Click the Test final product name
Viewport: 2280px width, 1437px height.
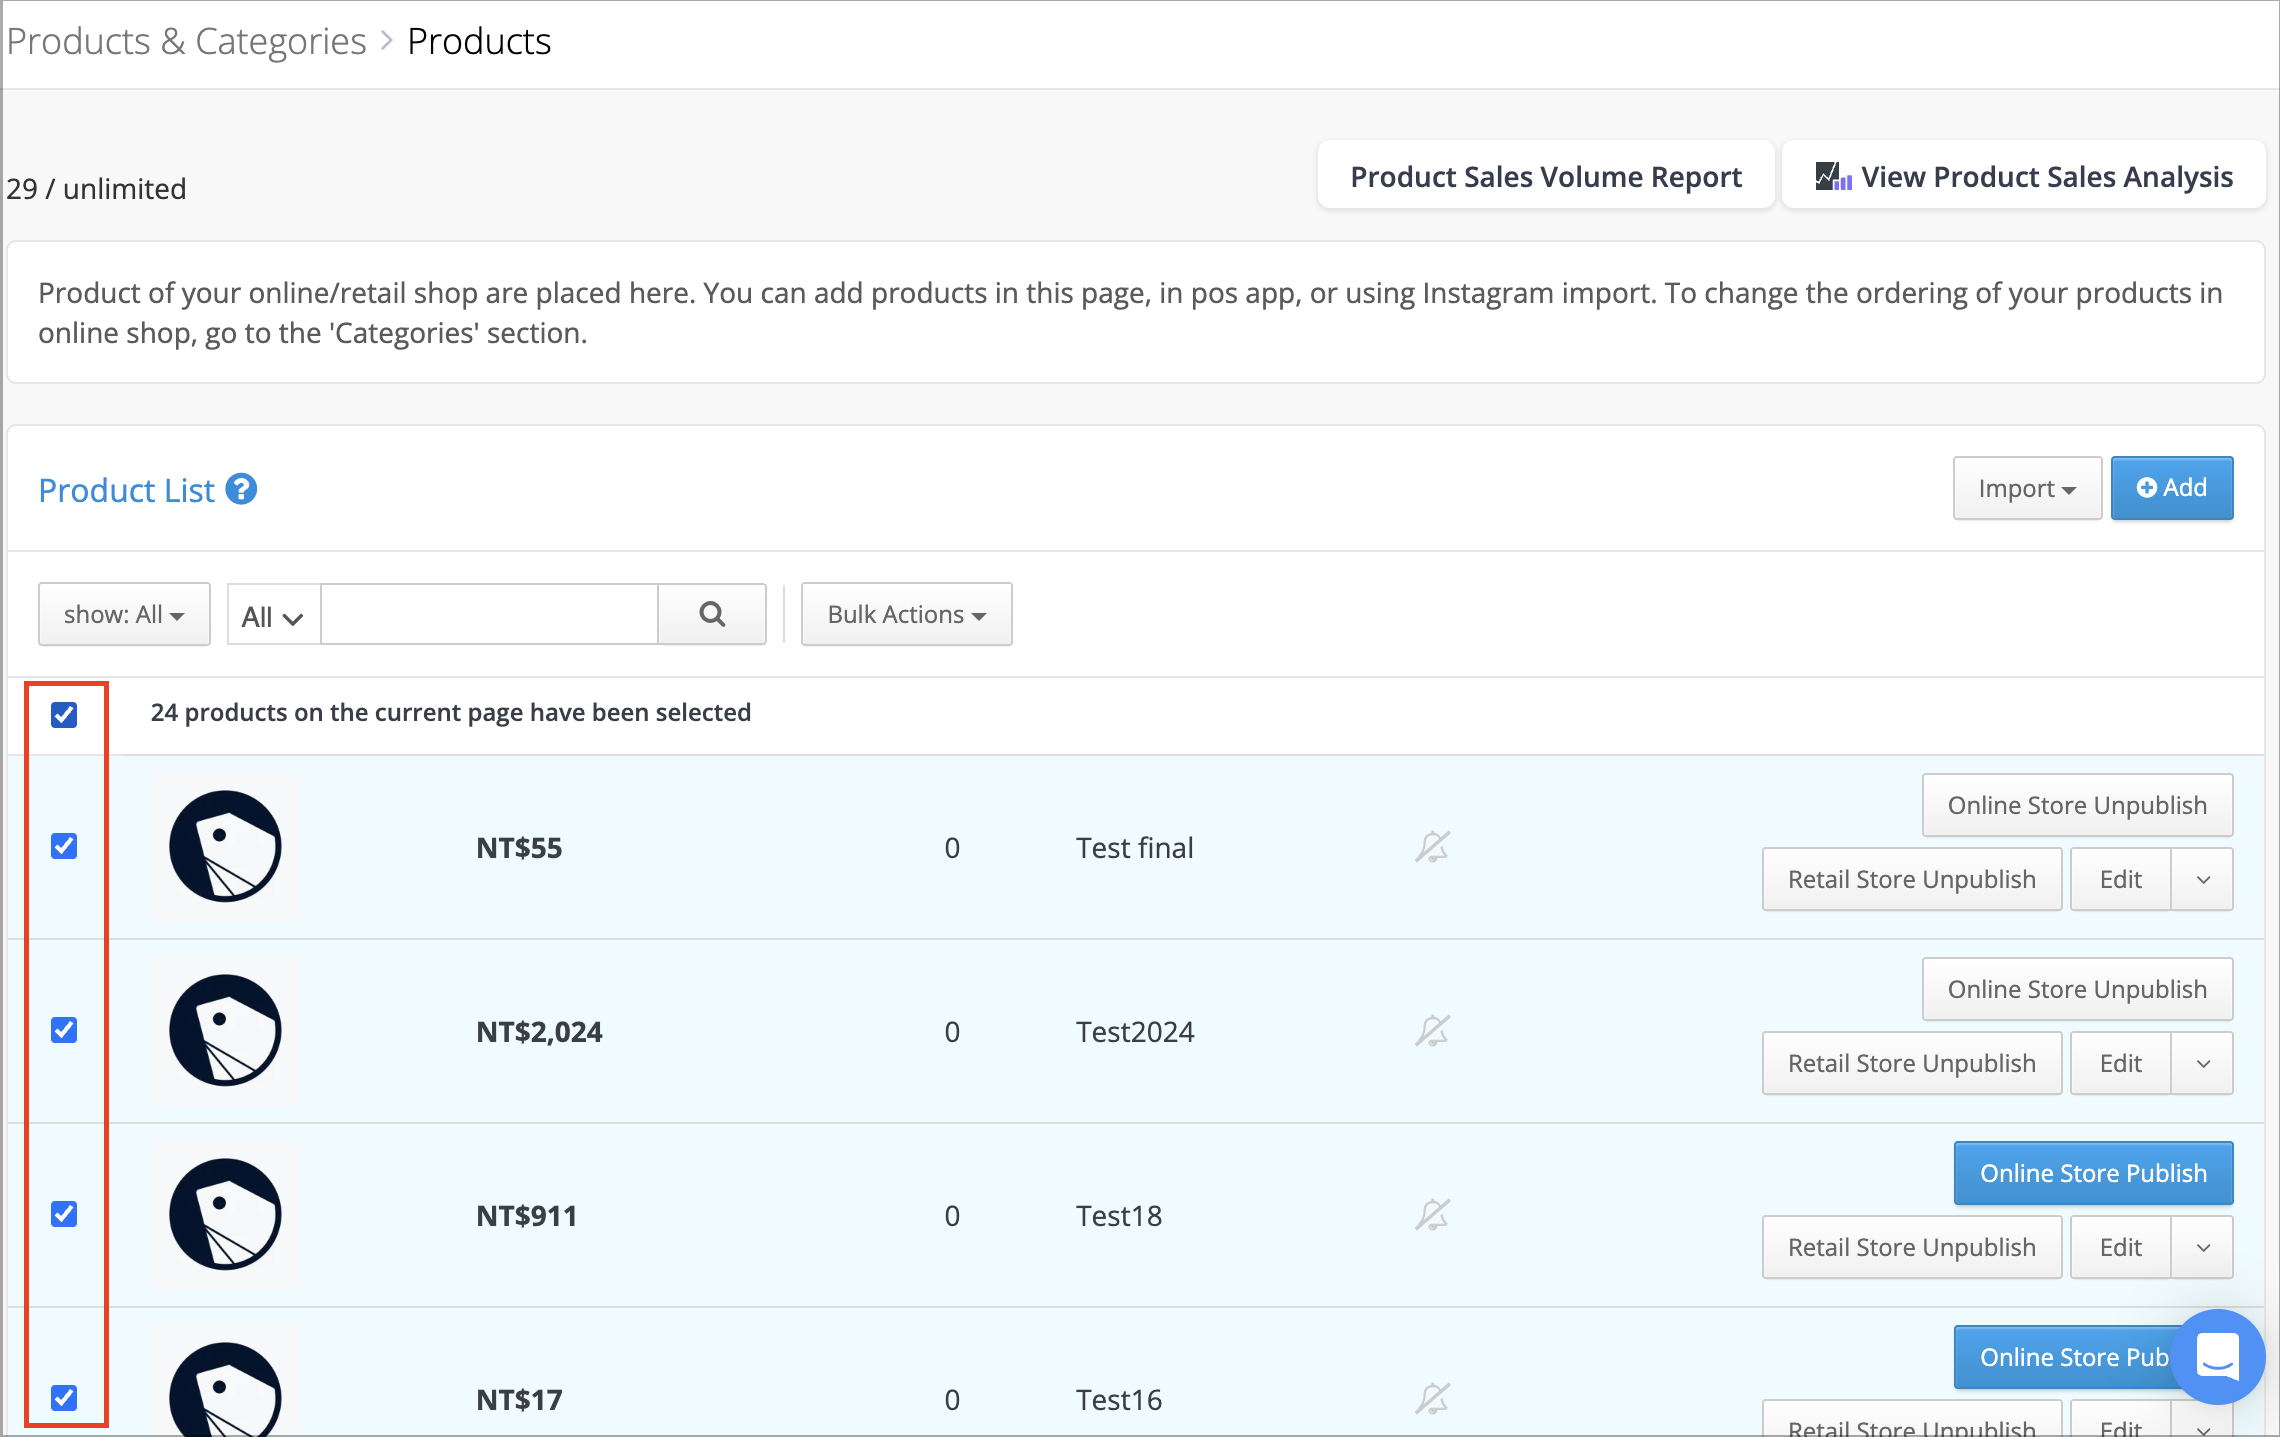click(1134, 848)
